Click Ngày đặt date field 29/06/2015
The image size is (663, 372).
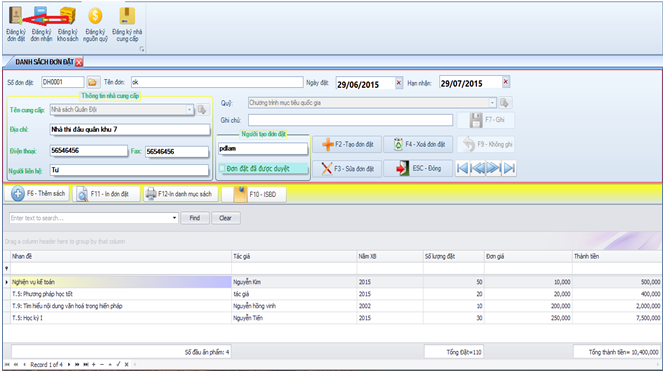[365, 84]
